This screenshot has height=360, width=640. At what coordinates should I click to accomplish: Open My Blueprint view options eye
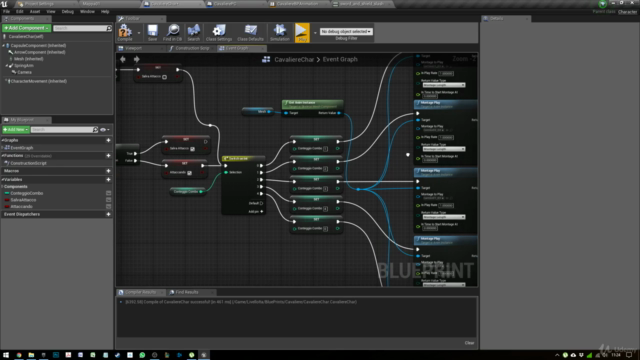(104, 130)
